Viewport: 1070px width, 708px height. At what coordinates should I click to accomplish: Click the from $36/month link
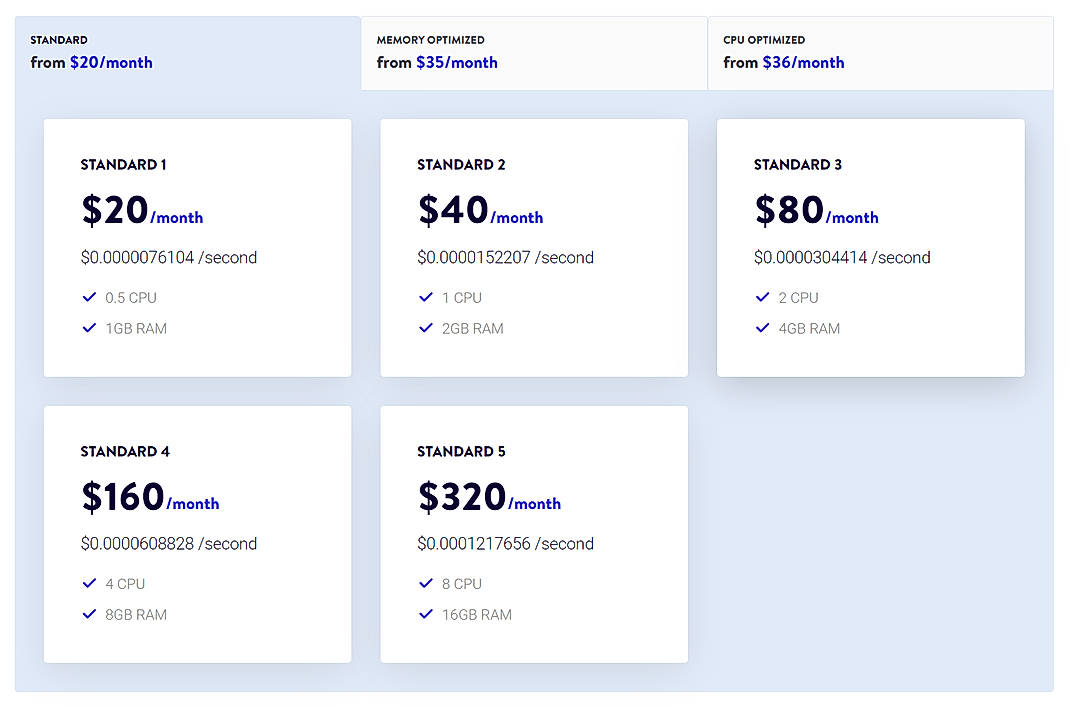pyautogui.click(x=784, y=62)
